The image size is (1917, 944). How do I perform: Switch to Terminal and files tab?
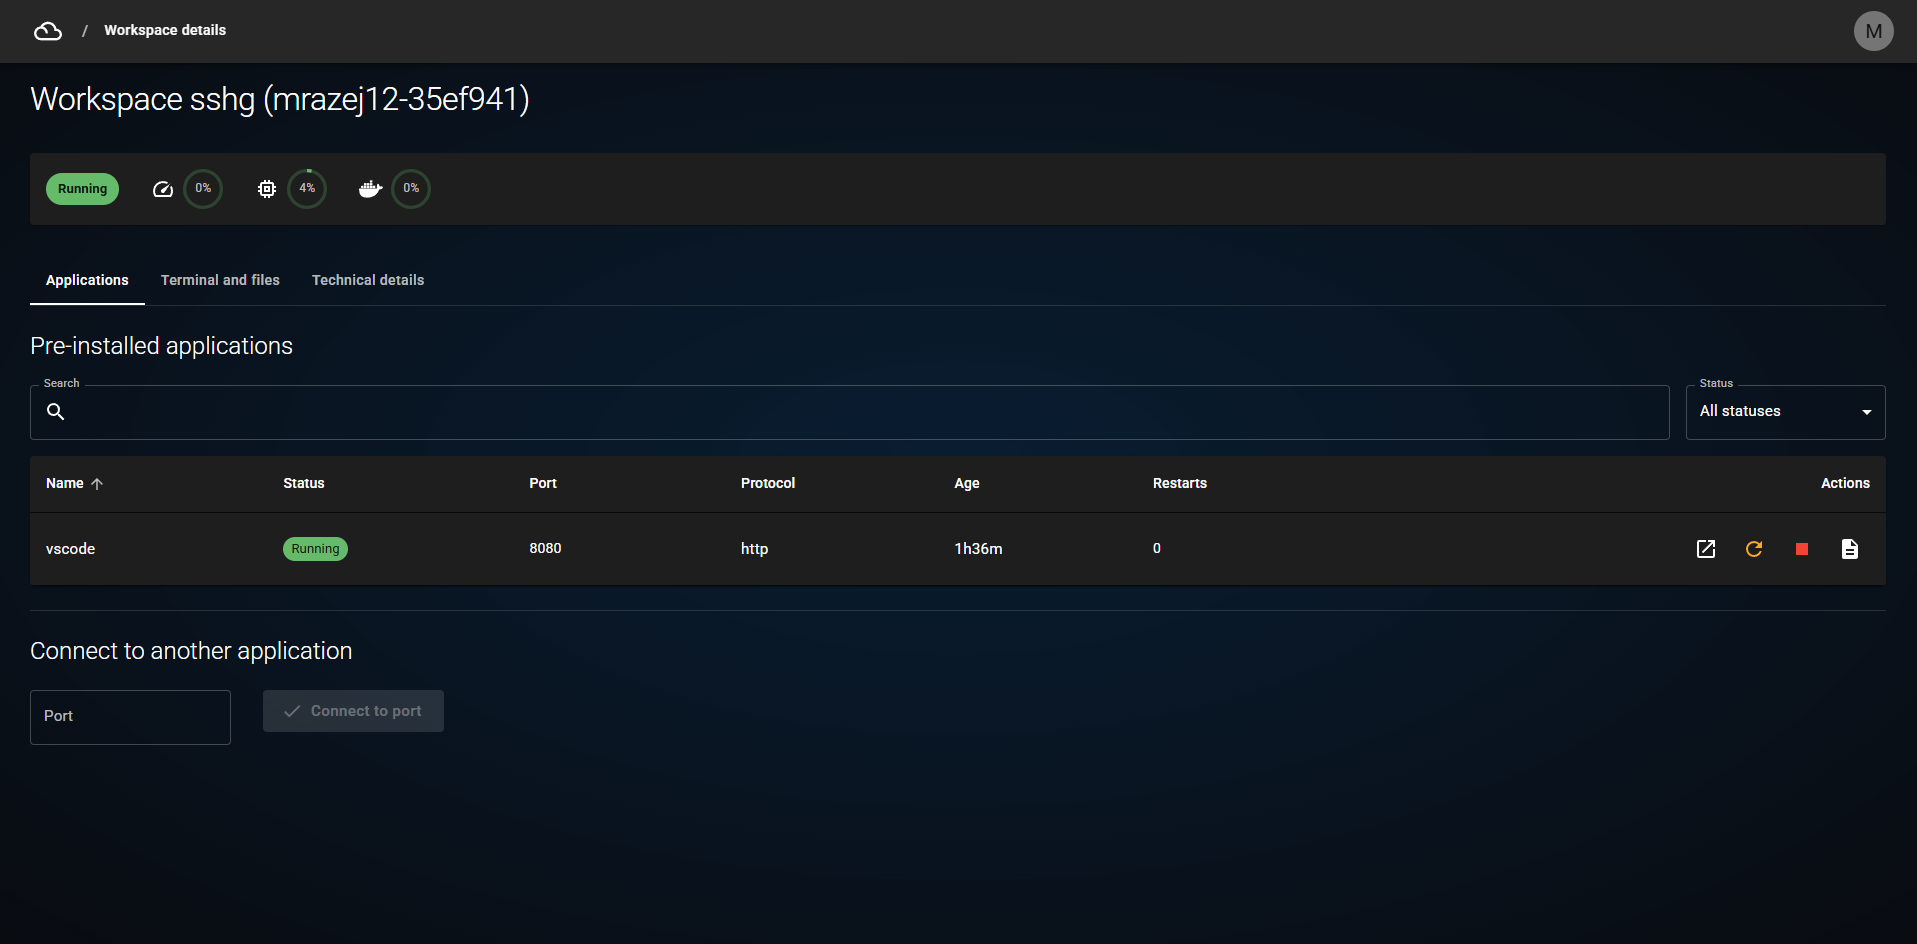click(x=220, y=280)
